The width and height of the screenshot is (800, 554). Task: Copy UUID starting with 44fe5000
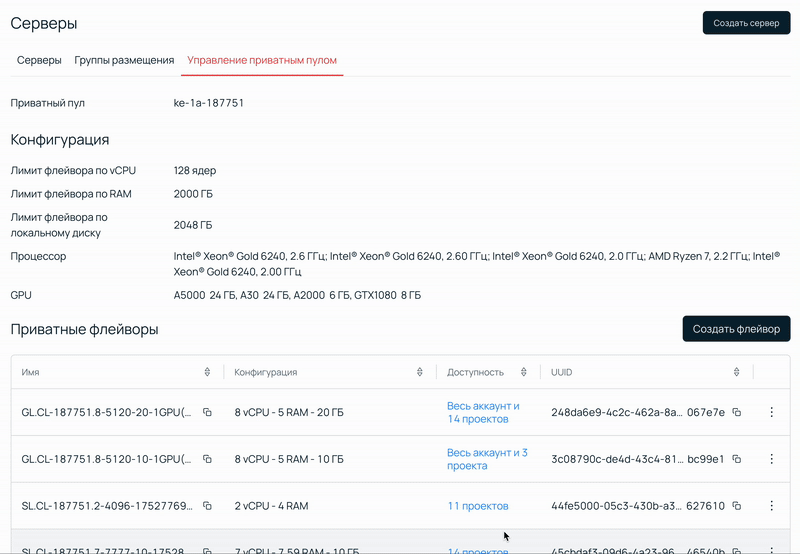tap(736, 506)
